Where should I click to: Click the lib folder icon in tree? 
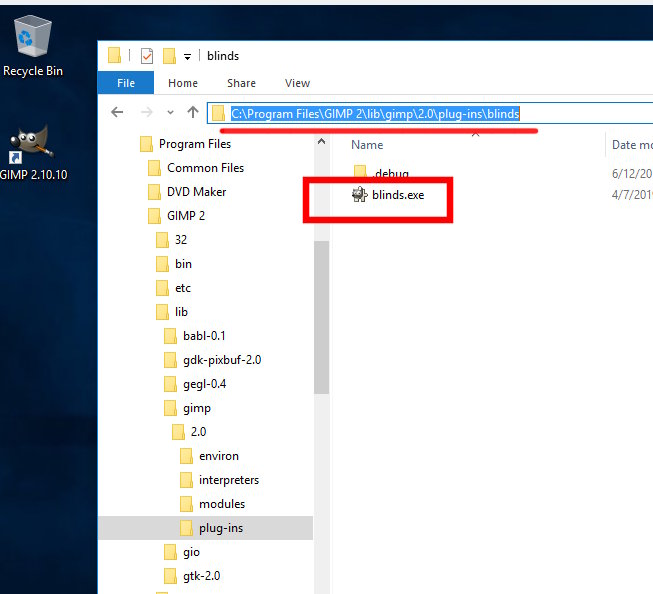pyautogui.click(x=162, y=312)
